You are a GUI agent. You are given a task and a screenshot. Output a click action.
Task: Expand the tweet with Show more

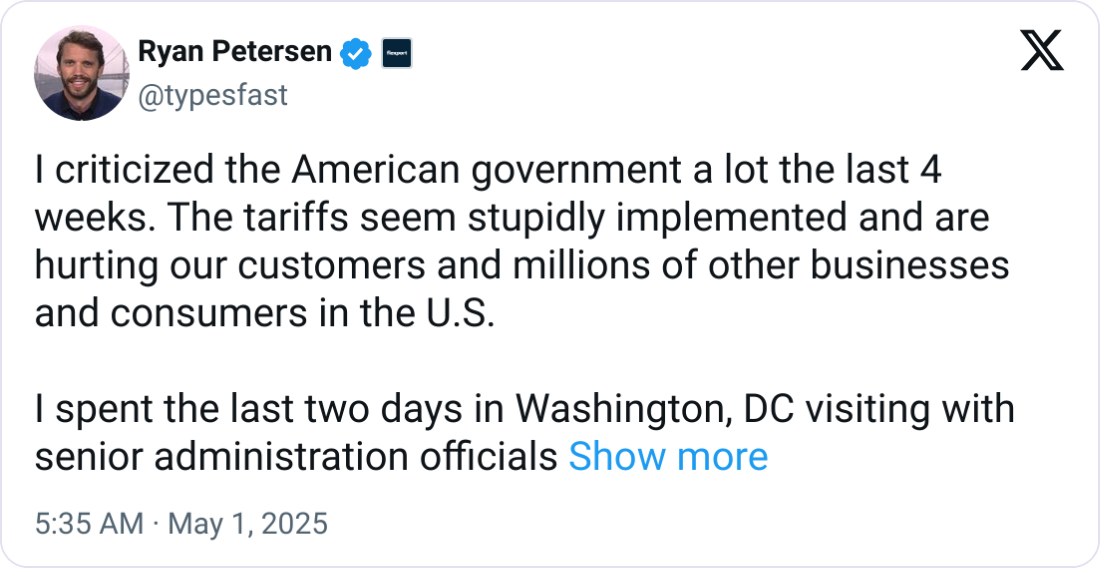[x=668, y=456]
